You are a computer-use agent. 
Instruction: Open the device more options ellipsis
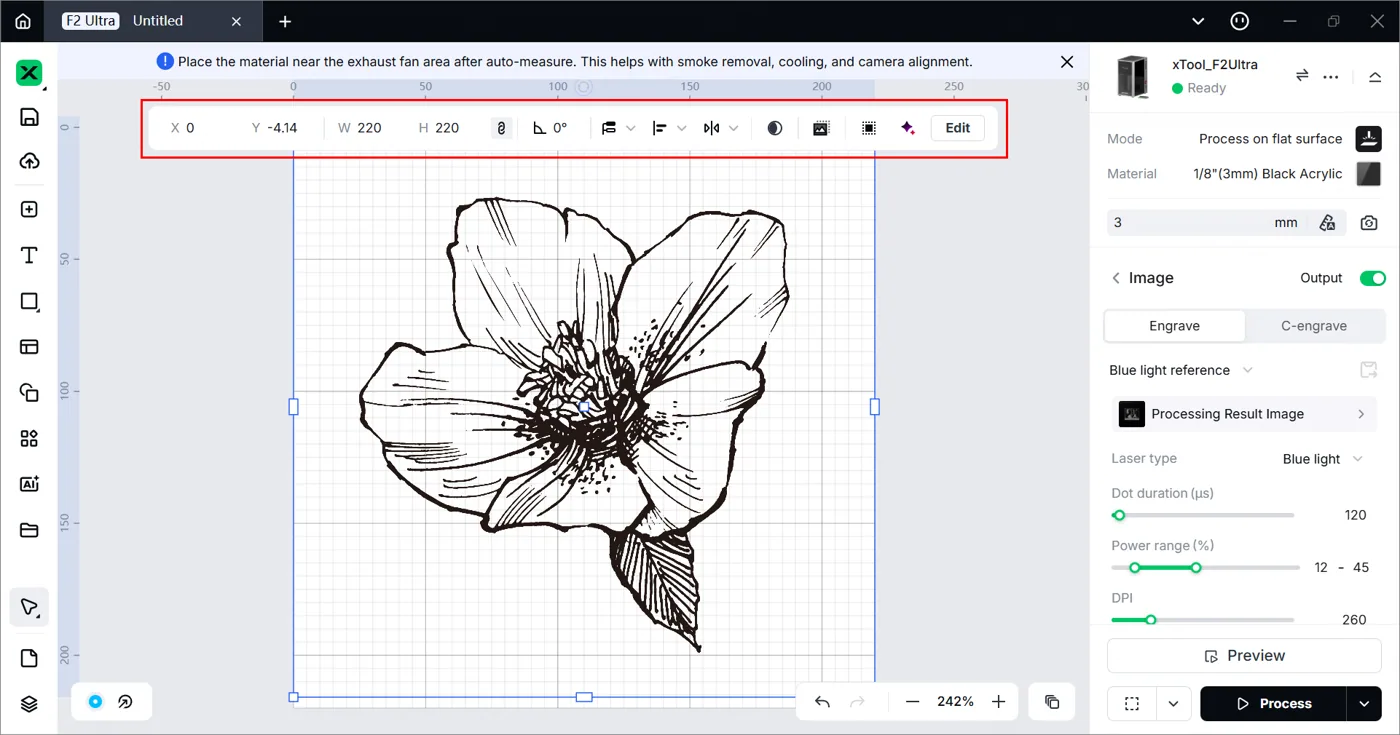[1331, 76]
